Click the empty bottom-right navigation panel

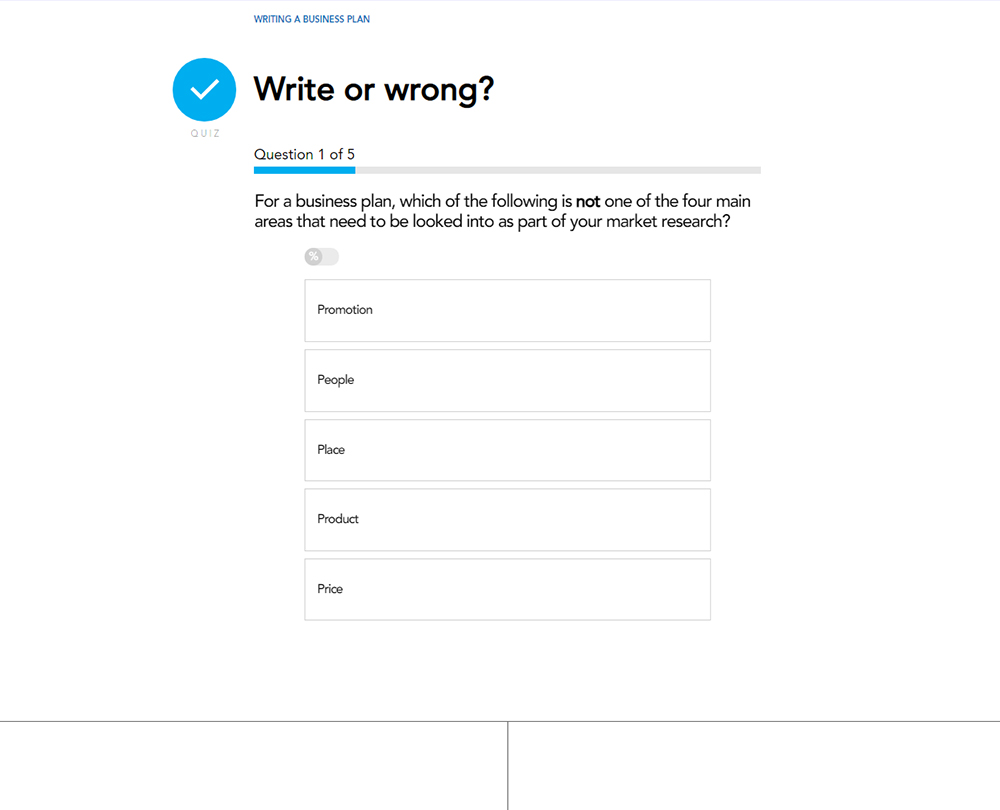[x=754, y=766]
